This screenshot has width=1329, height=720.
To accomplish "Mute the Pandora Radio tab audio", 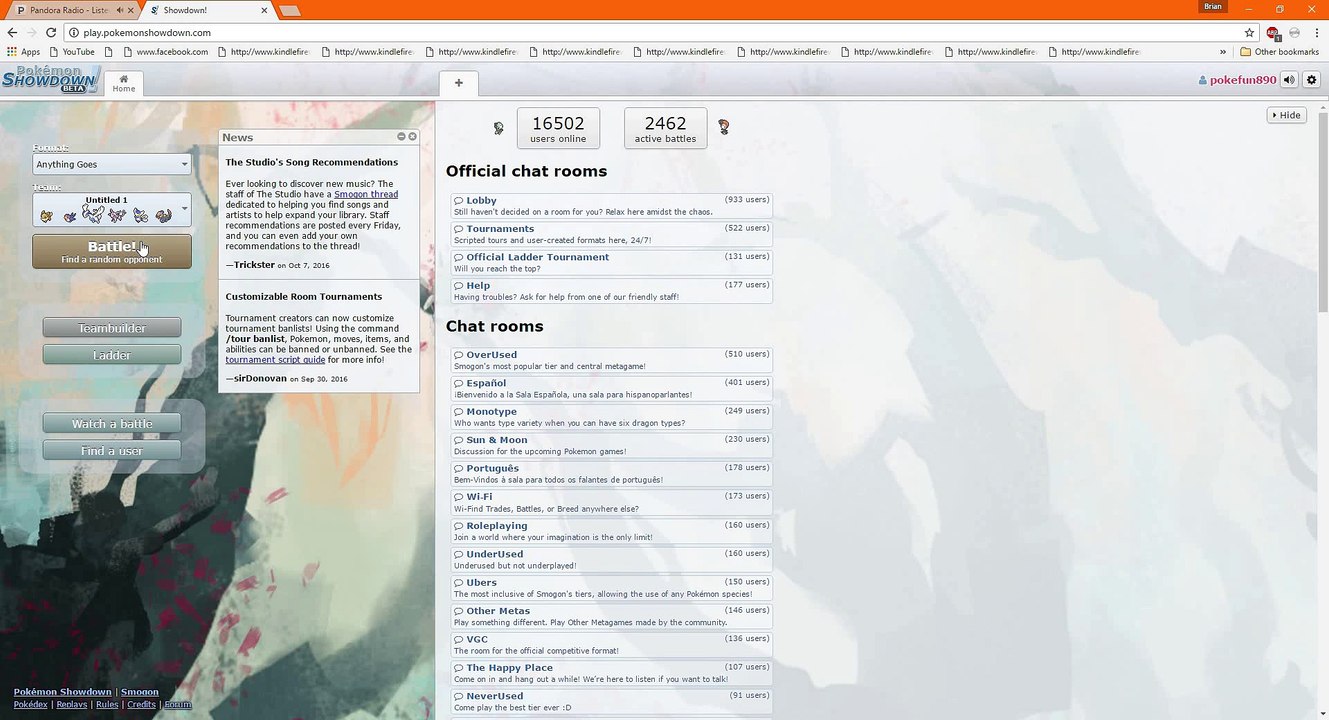I will [x=120, y=10].
